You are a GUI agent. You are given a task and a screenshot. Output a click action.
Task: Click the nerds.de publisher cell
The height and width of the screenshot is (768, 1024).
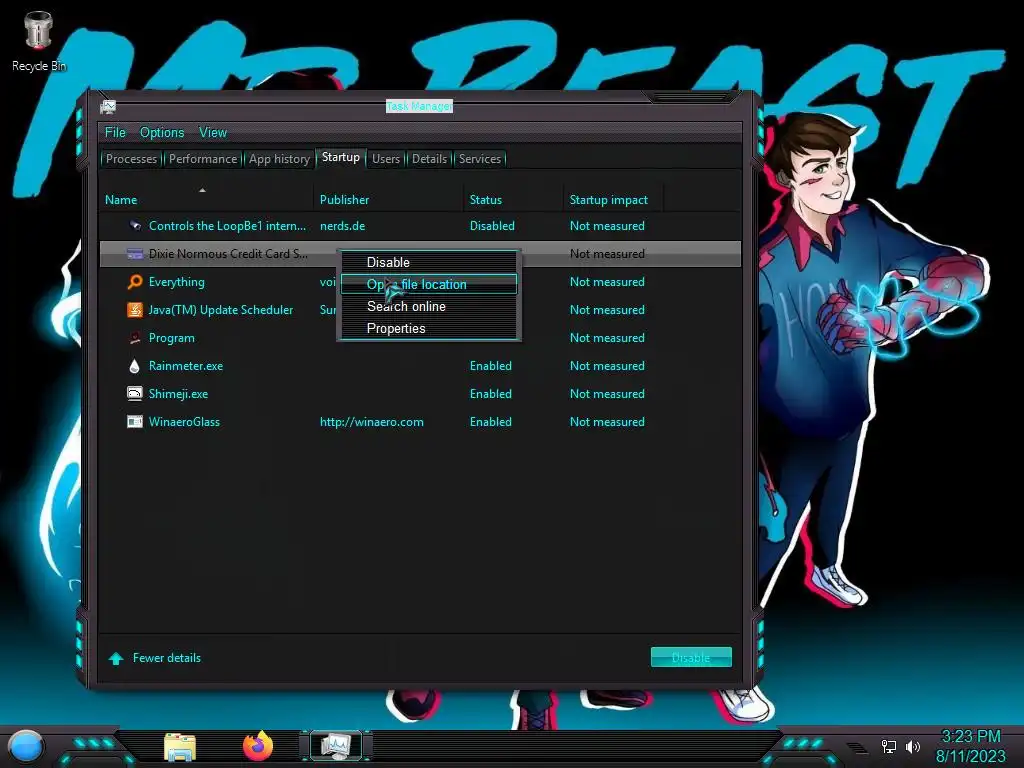(x=342, y=226)
